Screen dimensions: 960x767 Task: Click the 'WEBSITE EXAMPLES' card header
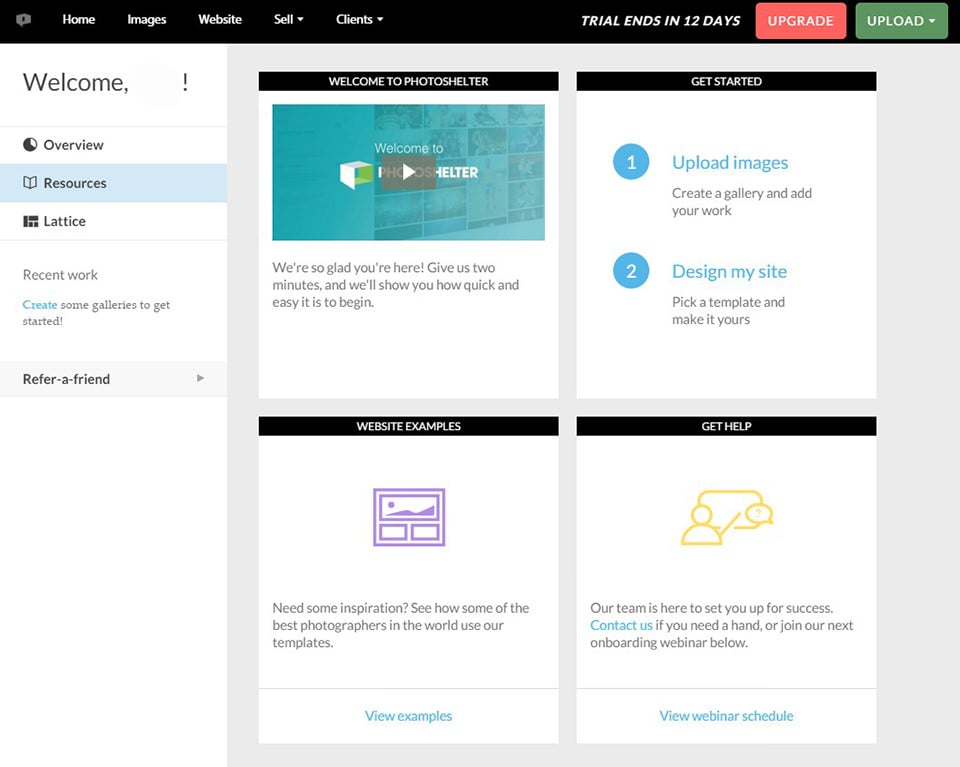[408, 426]
